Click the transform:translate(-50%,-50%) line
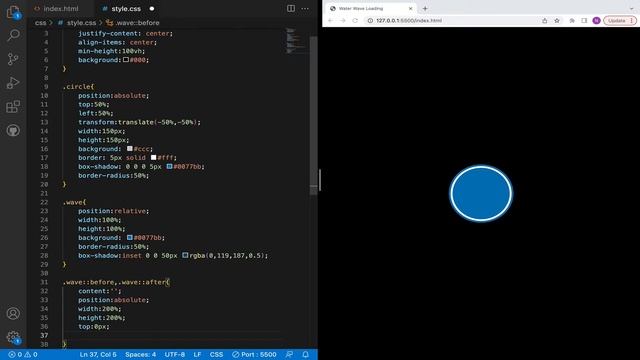Screen dimensions: 640x360 139,122
